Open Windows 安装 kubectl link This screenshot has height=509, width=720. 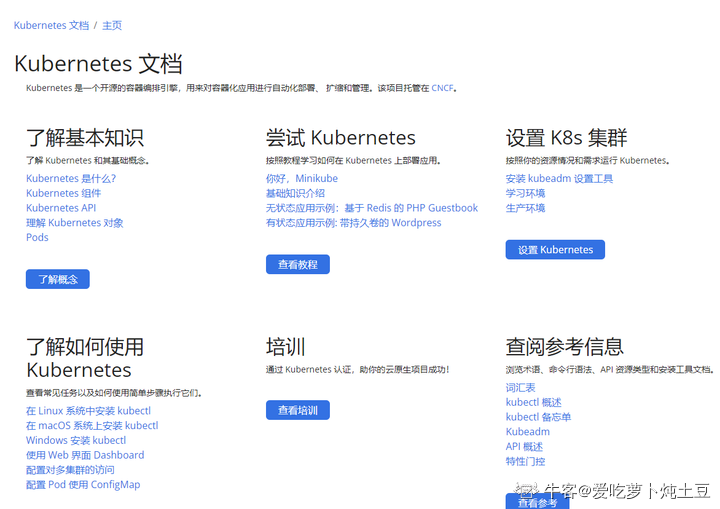pos(76,440)
